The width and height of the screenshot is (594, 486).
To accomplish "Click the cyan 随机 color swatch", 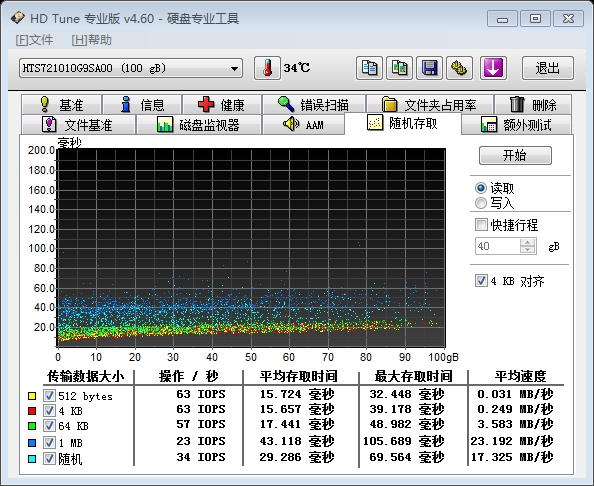I will pos(32,459).
